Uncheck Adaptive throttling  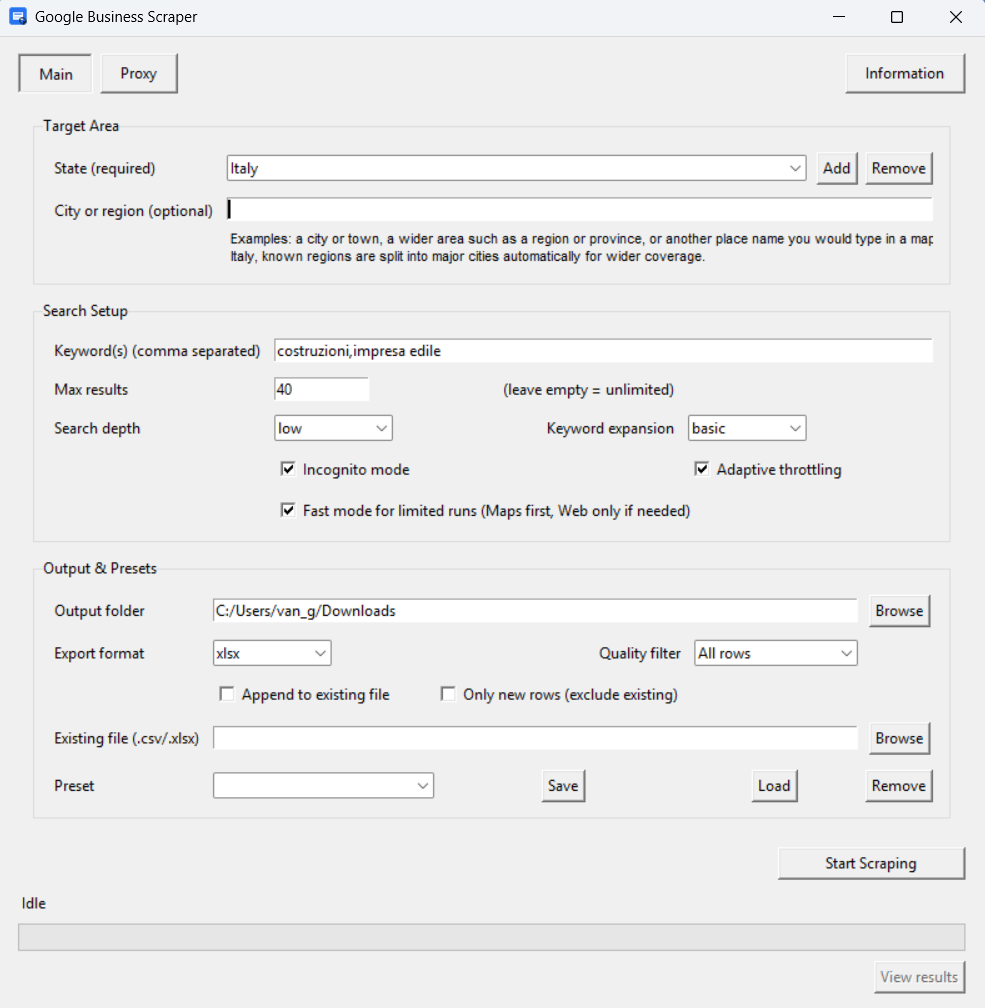[x=702, y=469]
